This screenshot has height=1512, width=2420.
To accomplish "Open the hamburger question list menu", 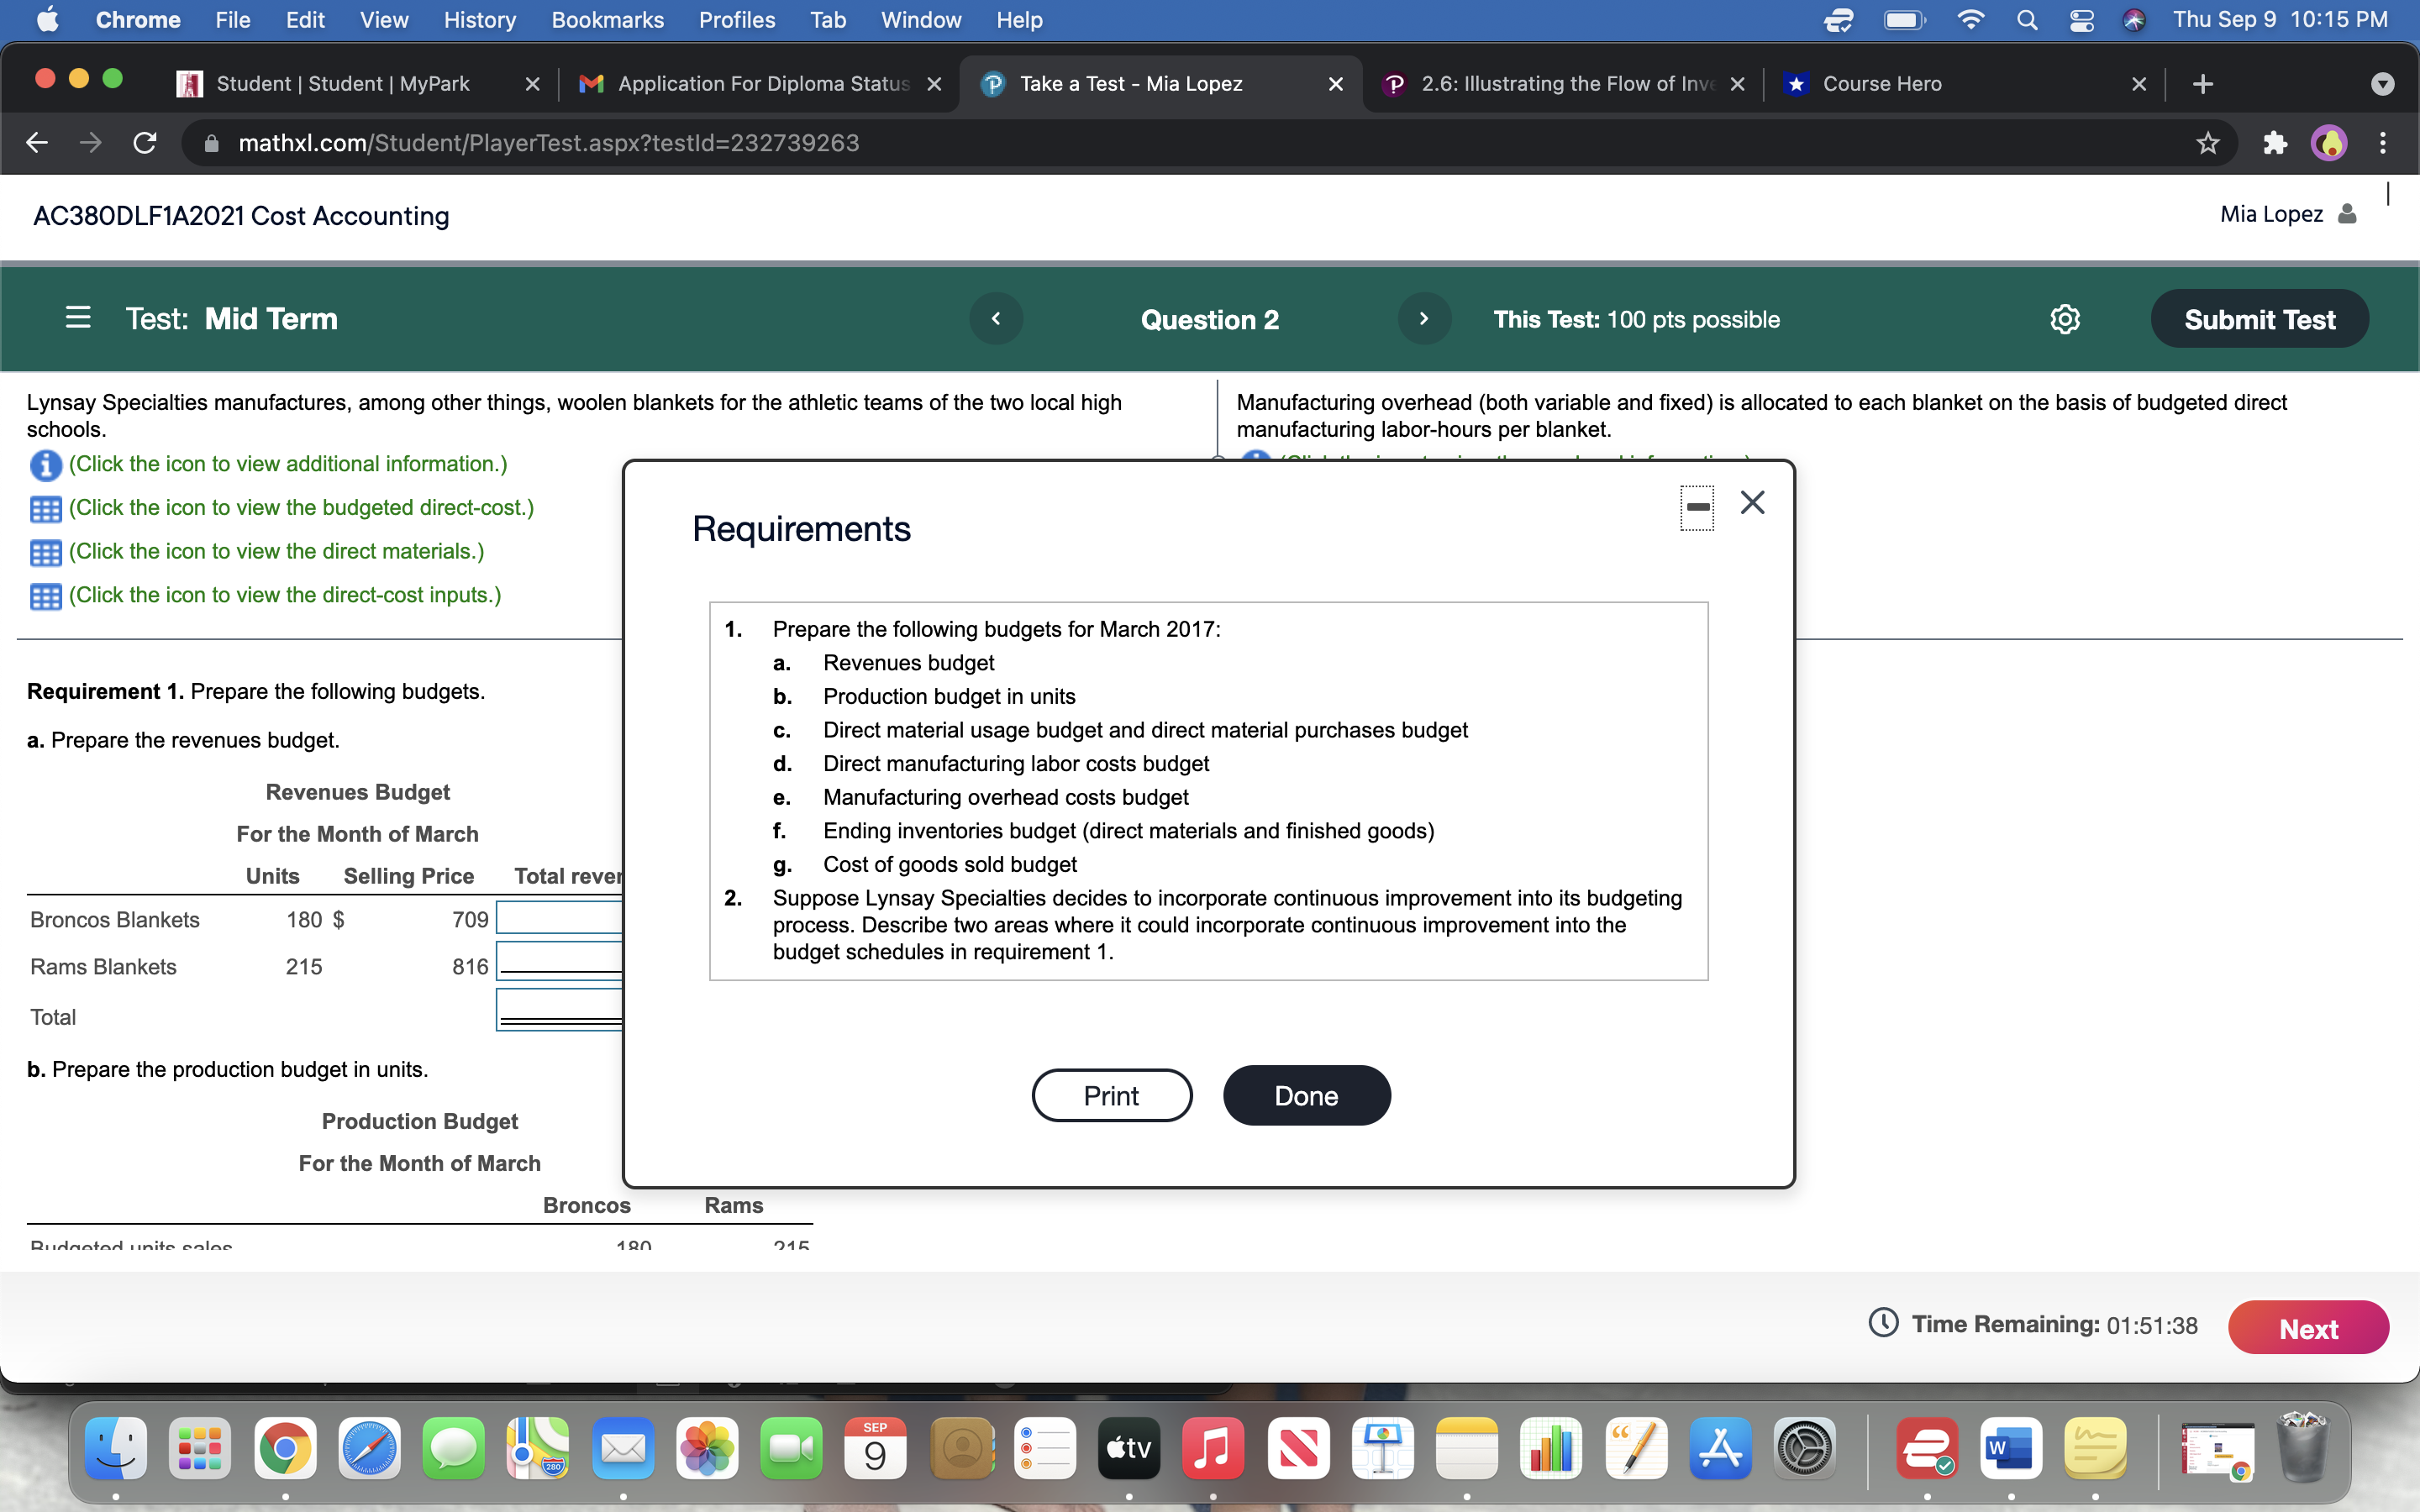I will pyautogui.click(x=78, y=319).
